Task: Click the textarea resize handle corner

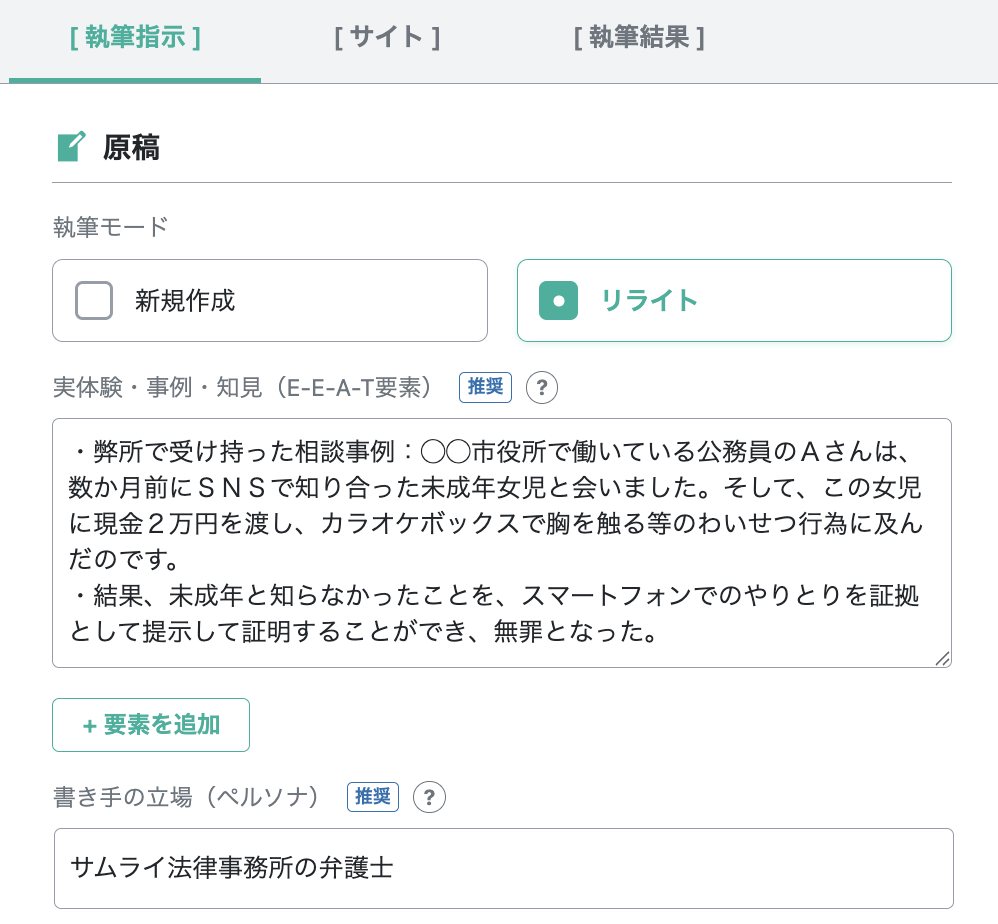Action: point(941,659)
